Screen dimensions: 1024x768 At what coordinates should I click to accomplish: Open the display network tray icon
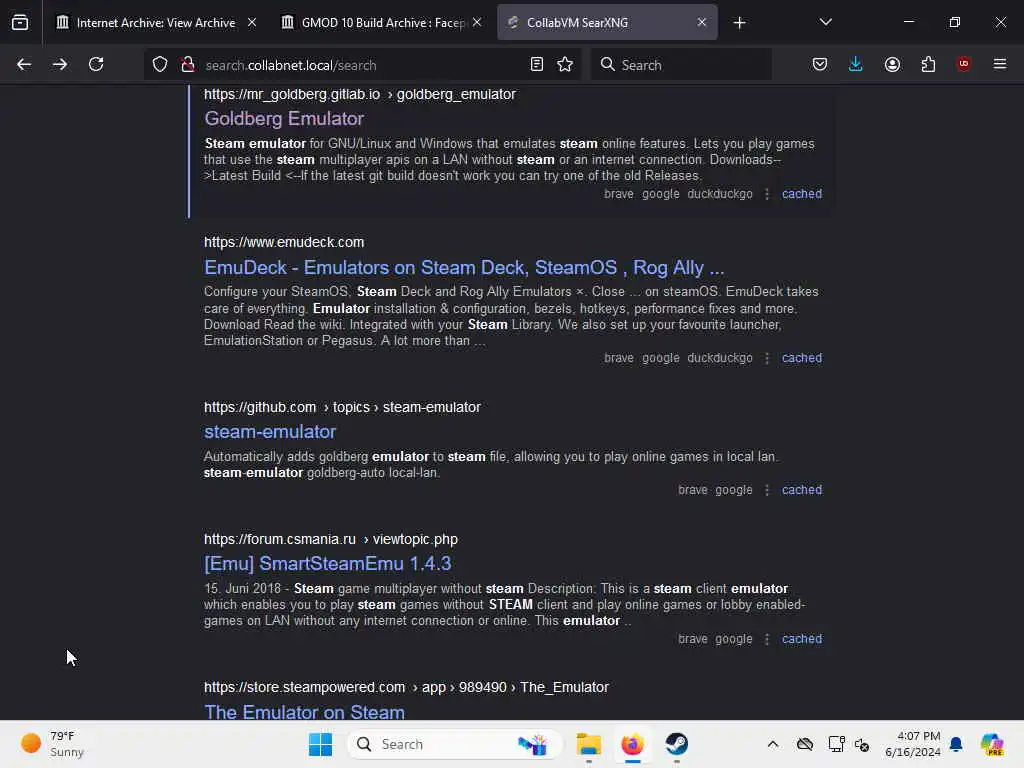click(836, 744)
